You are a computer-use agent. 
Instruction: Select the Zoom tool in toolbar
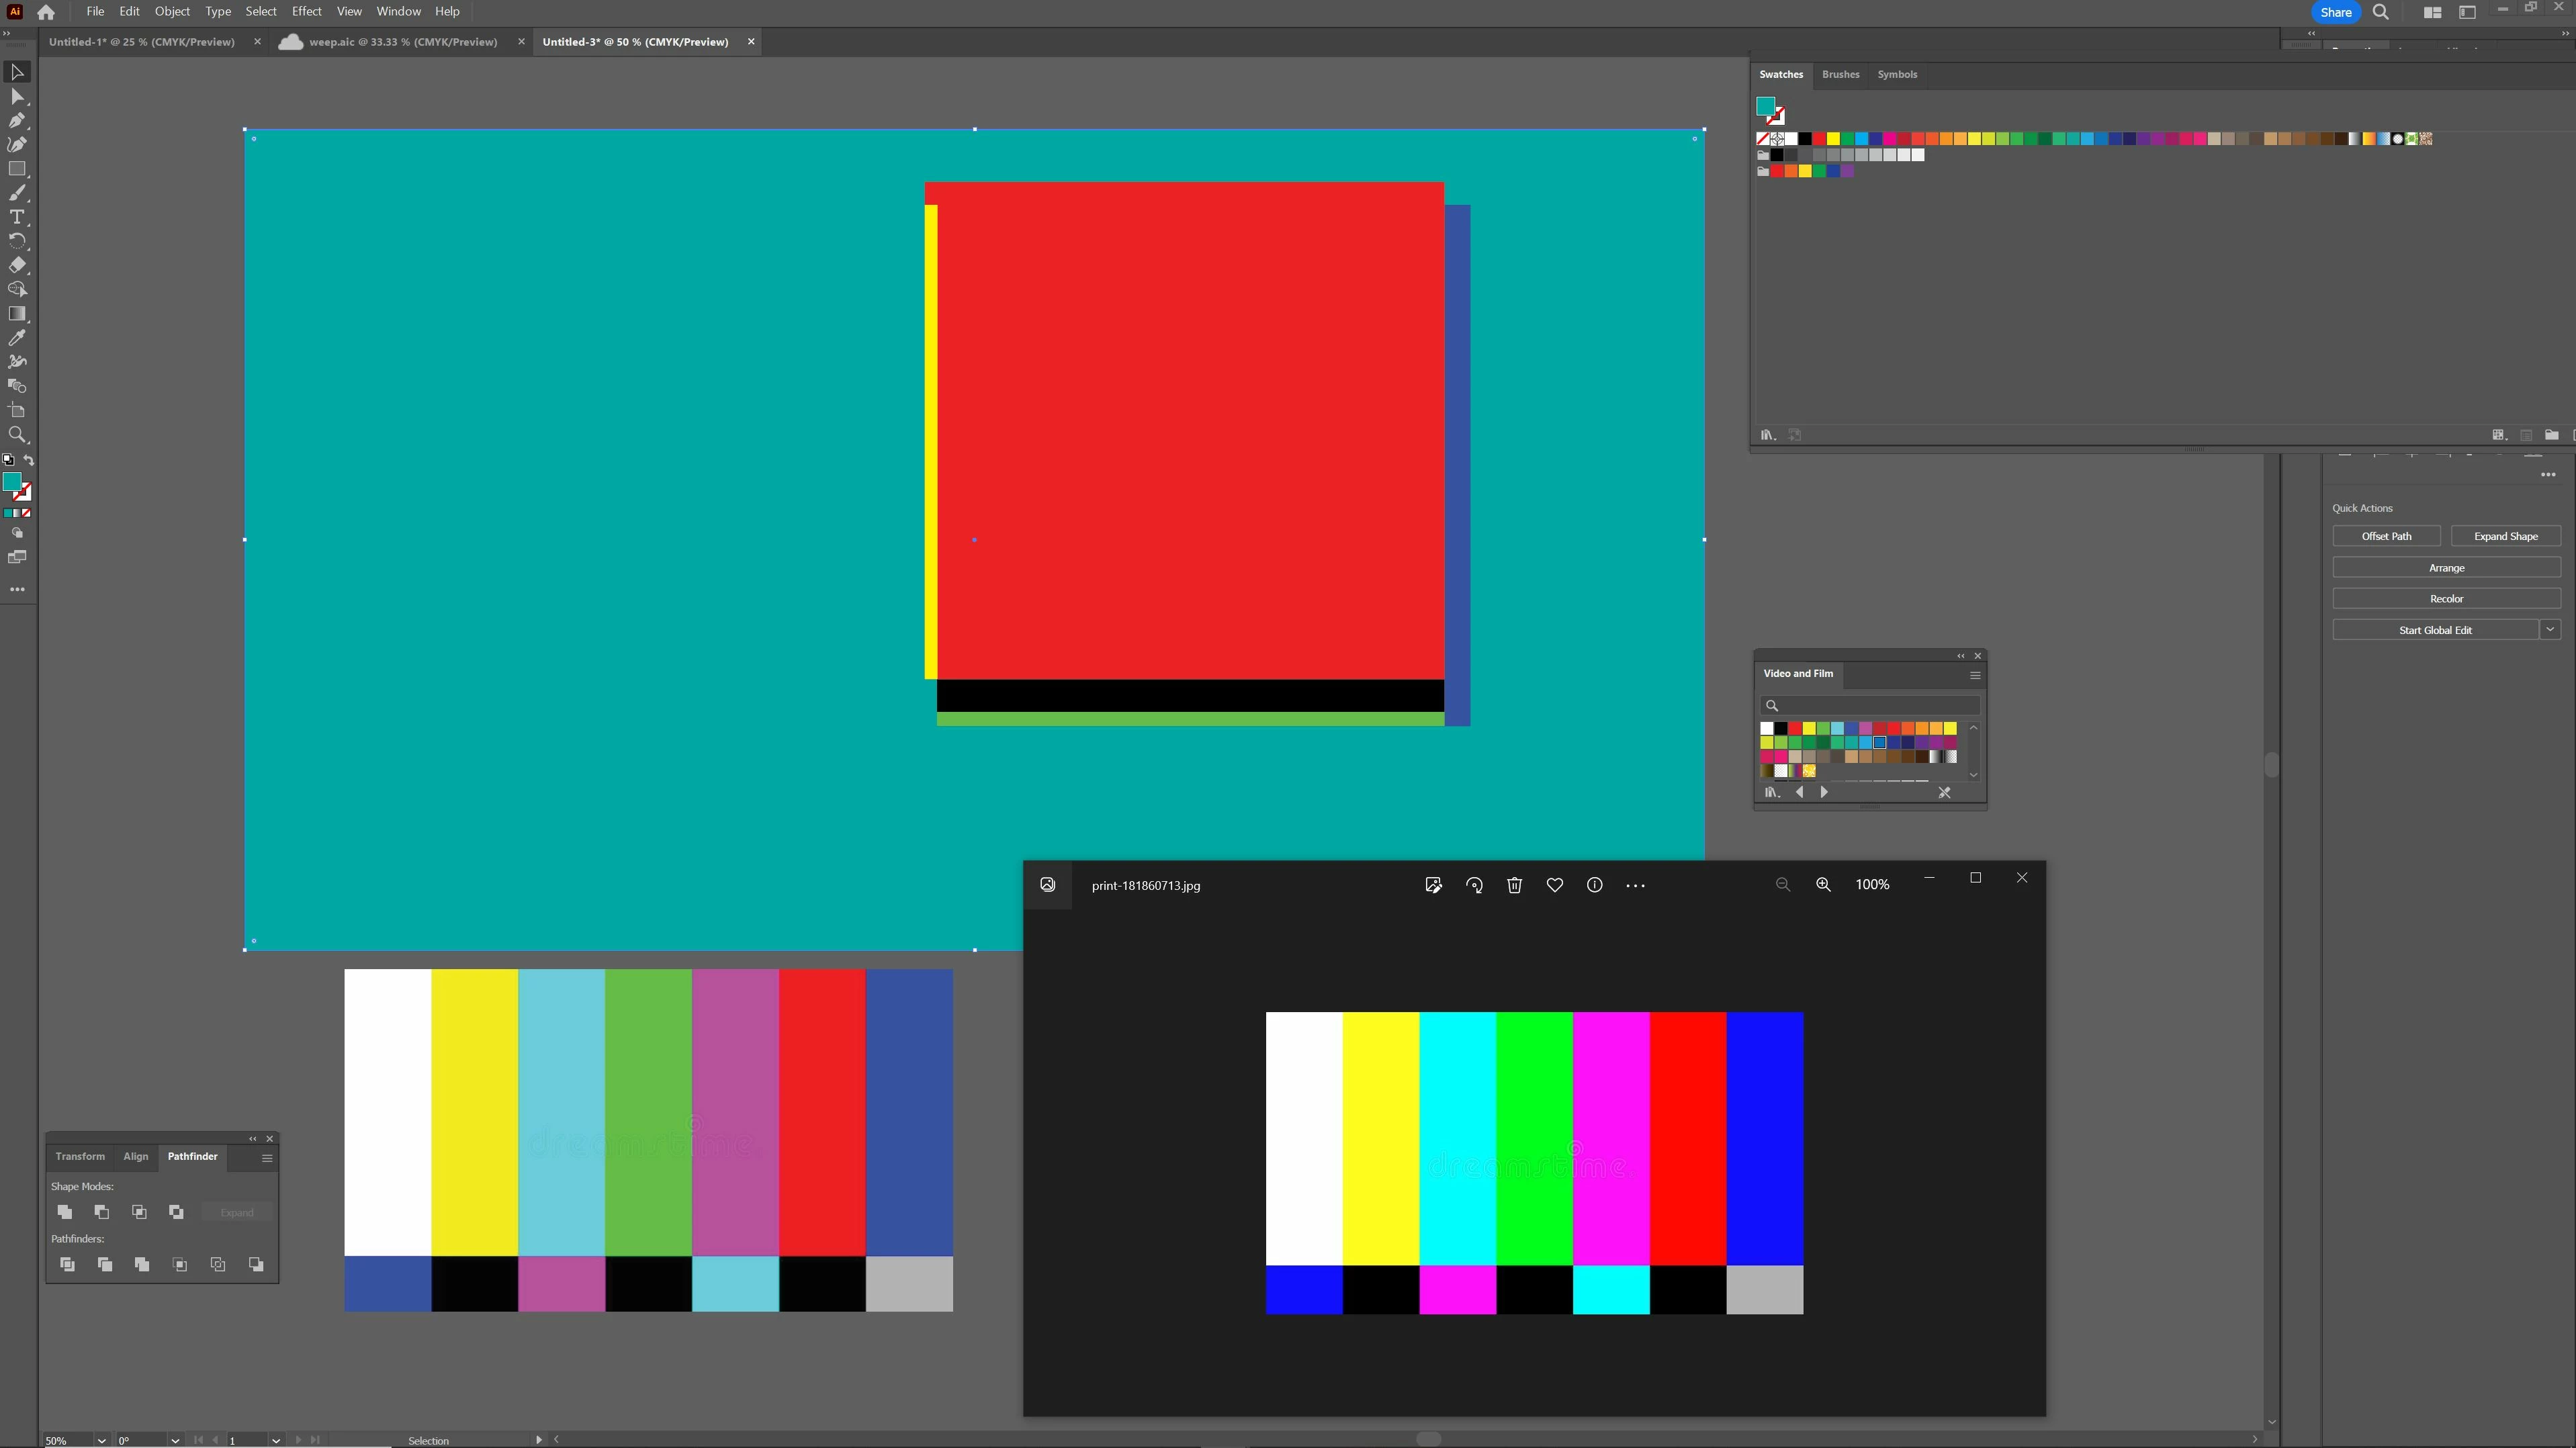tap(17, 435)
